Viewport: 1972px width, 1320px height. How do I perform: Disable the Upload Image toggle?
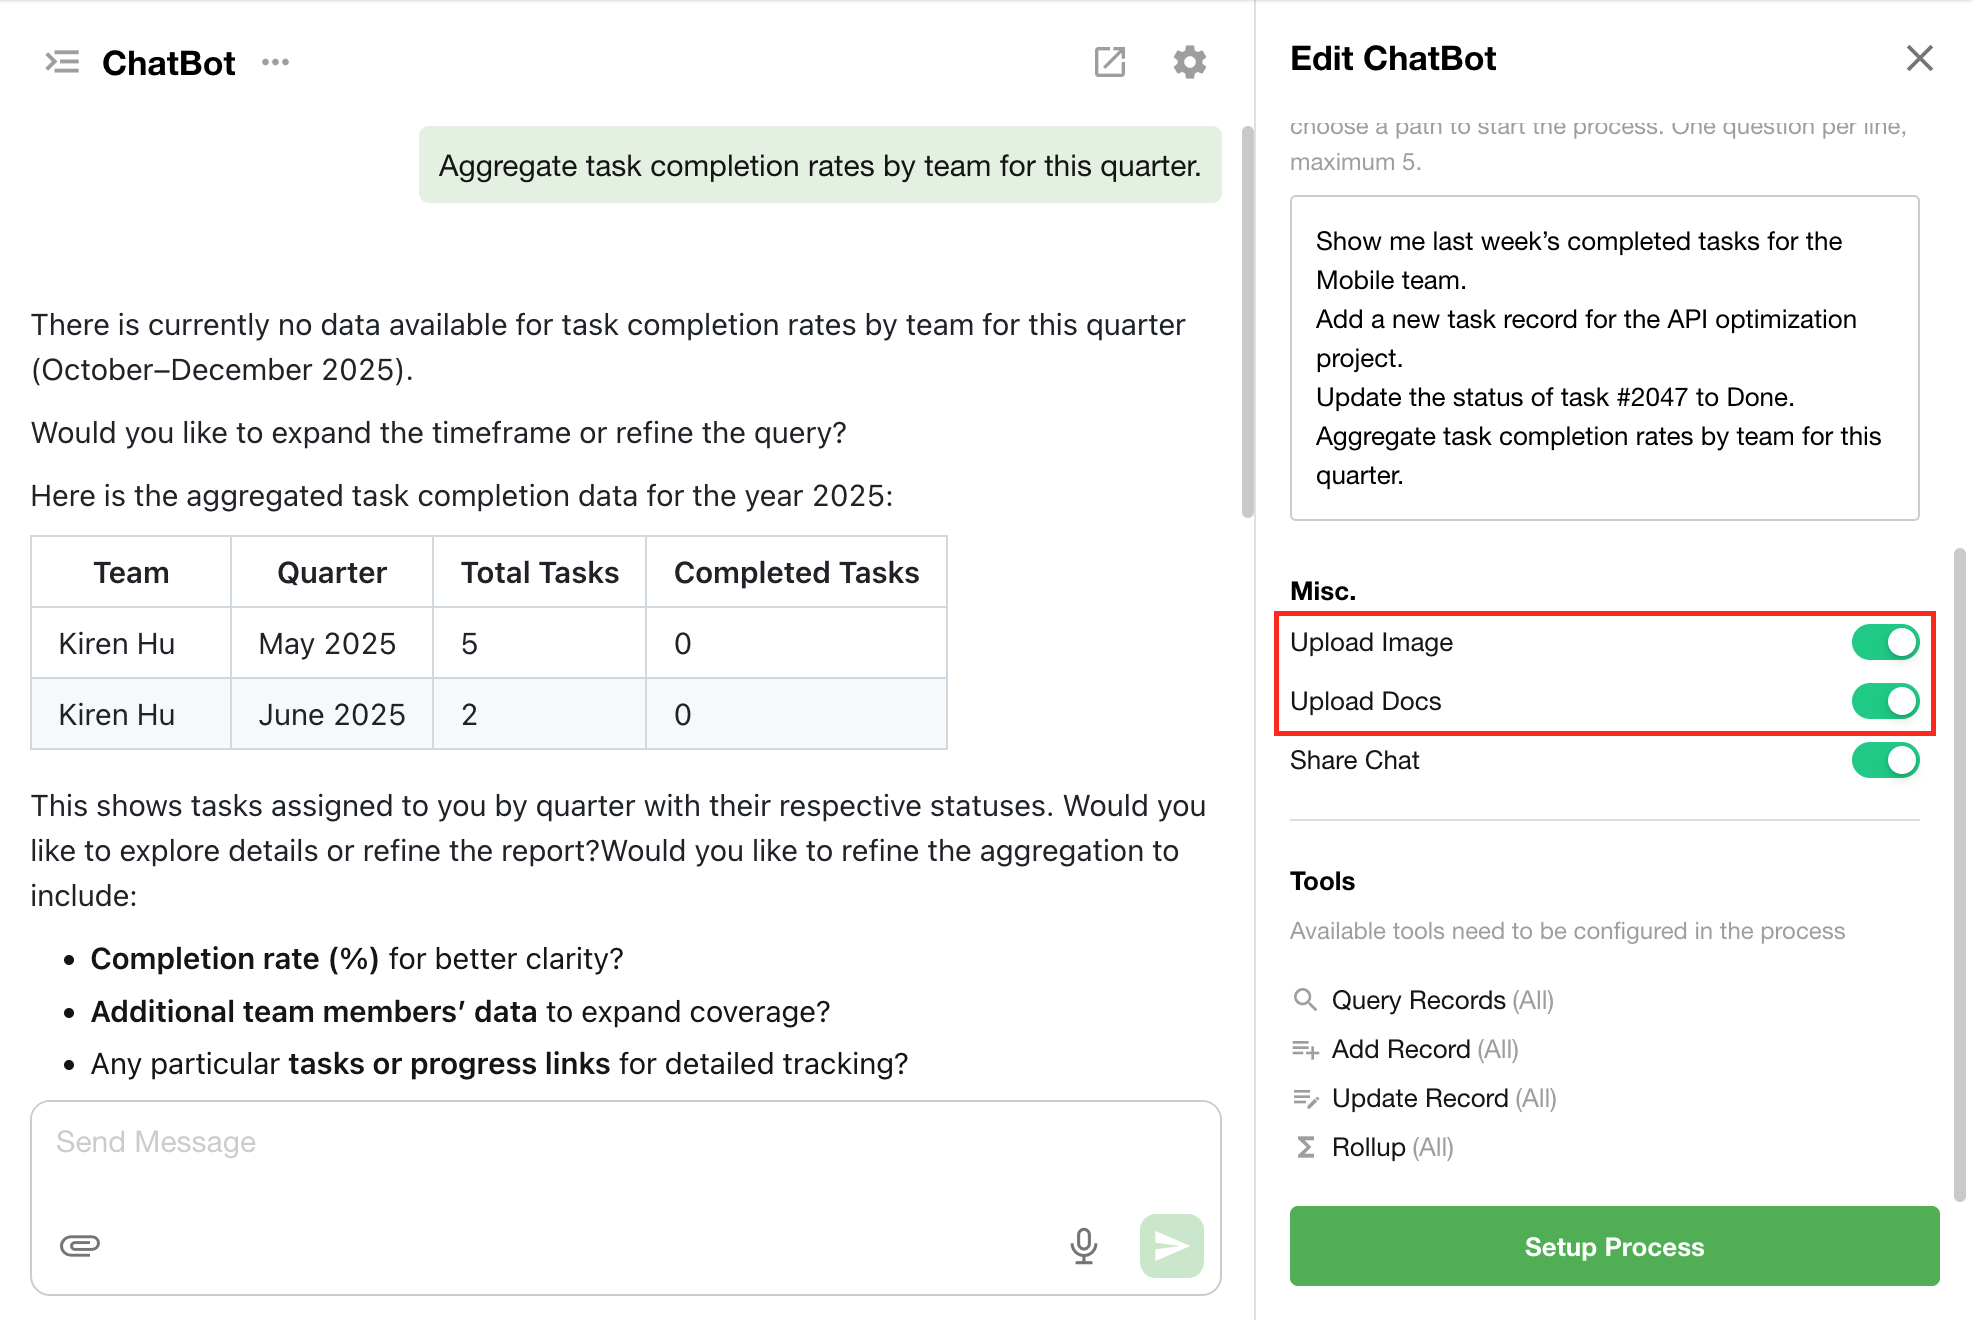pyautogui.click(x=1884, y=642)
